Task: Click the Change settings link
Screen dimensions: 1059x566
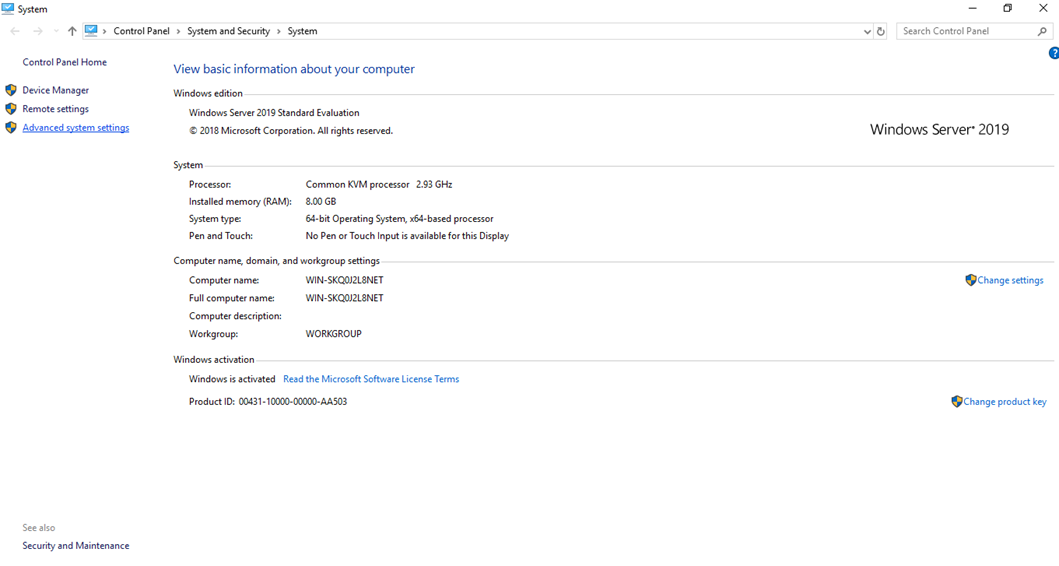Action: click(1010, 280)
